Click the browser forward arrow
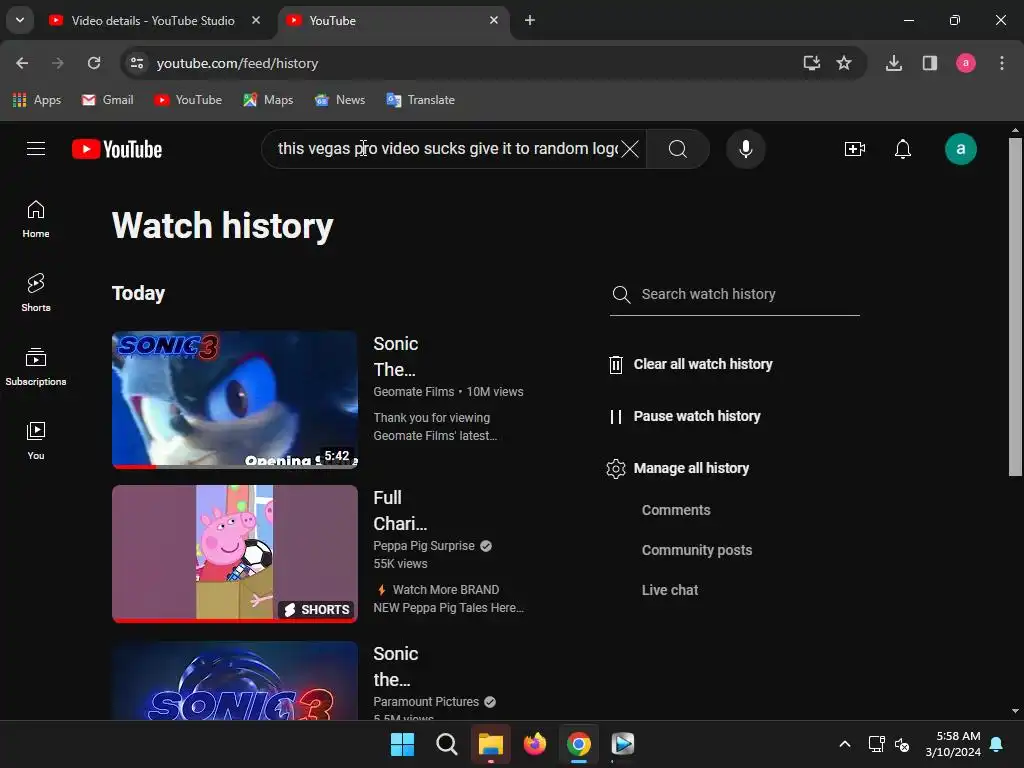The image size is (1024, 768). (57, 63)
